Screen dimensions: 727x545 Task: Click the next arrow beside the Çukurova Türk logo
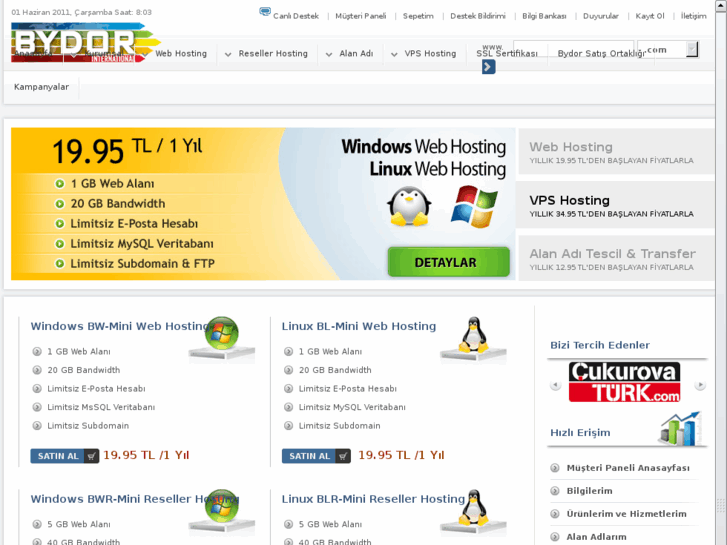click(700, 385)
